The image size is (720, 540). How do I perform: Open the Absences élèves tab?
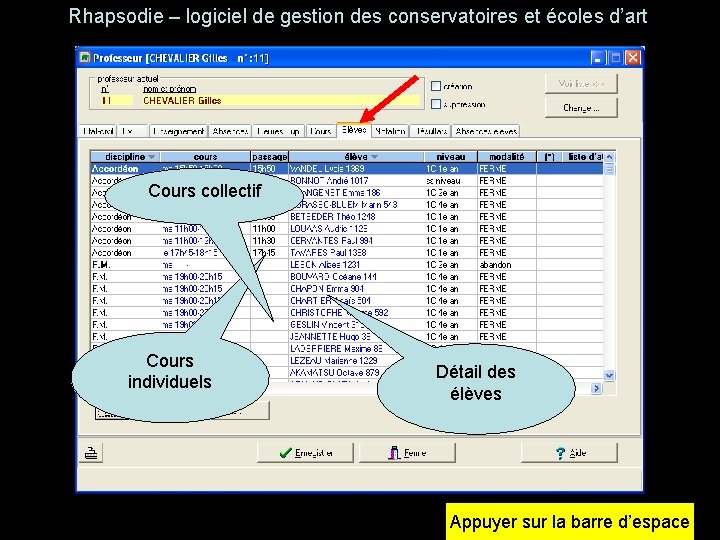point(486,131)
